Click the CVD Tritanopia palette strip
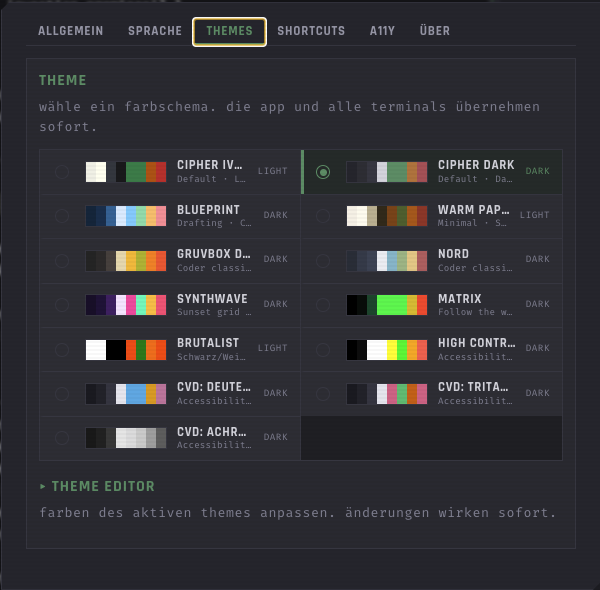 click(x=387, y=393)
